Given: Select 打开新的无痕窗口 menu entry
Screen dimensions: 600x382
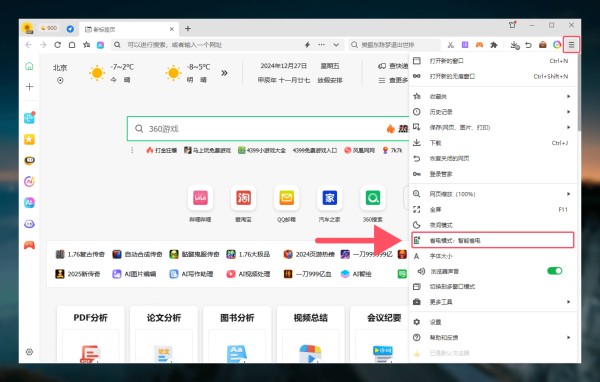Looking at the screenshot, I should (493, 76).
